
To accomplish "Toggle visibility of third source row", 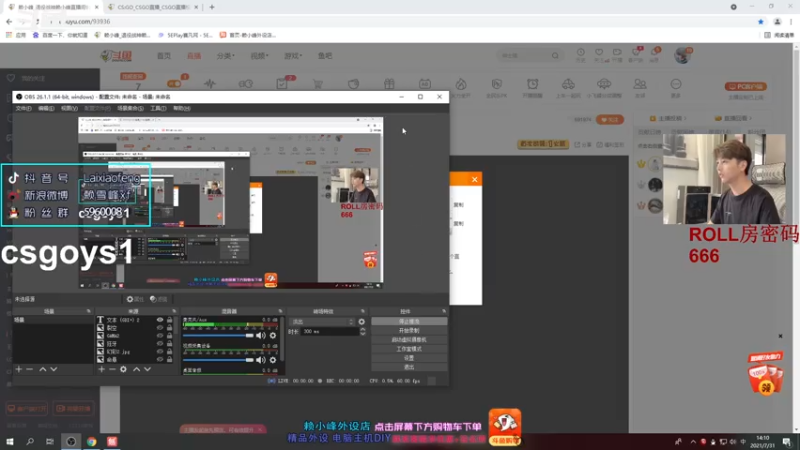I will tap(160, 336).
